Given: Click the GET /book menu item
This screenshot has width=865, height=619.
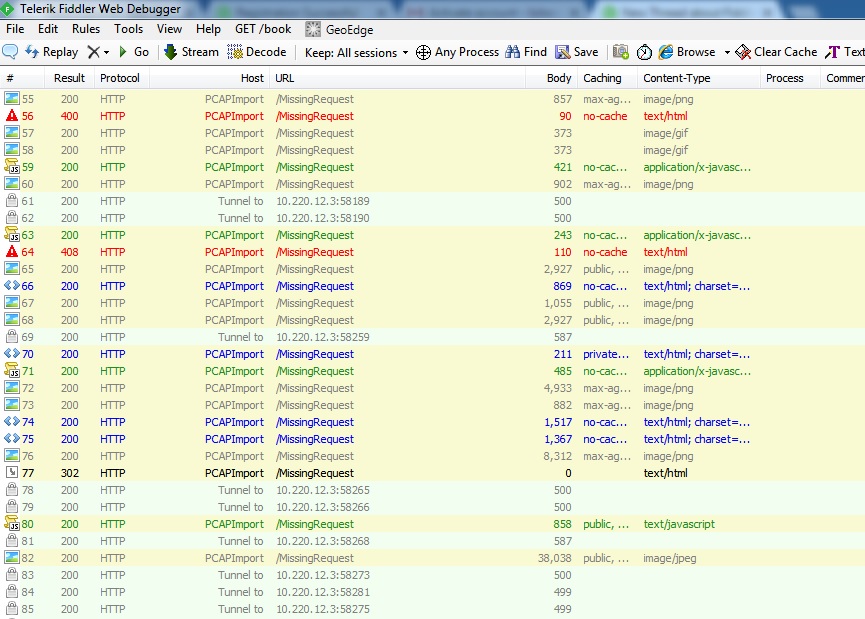Looking at the screenshot, I should [x=263, y=29].
